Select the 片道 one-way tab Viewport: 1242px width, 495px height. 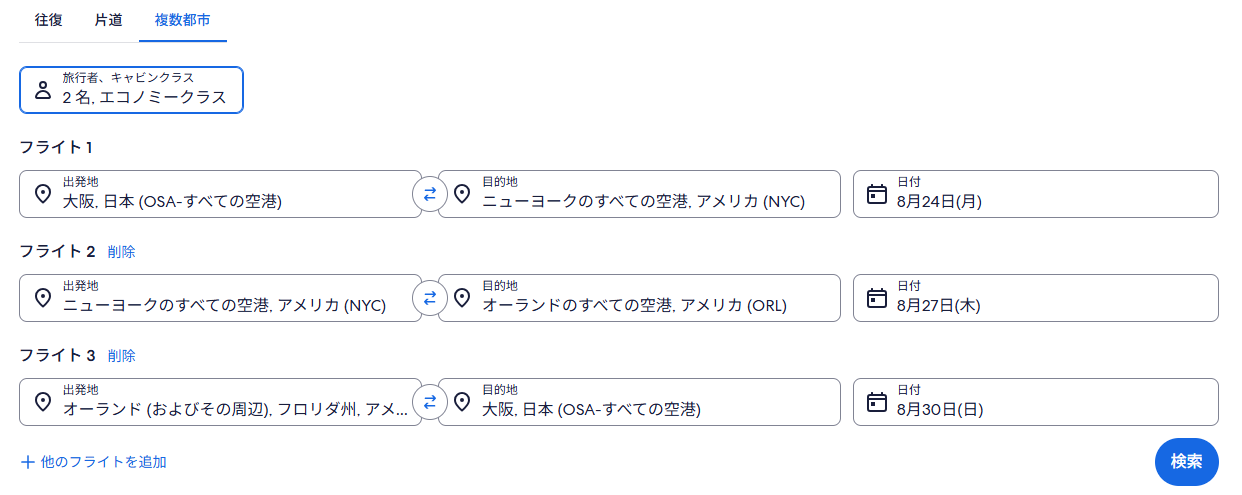[x=109, y=20]
